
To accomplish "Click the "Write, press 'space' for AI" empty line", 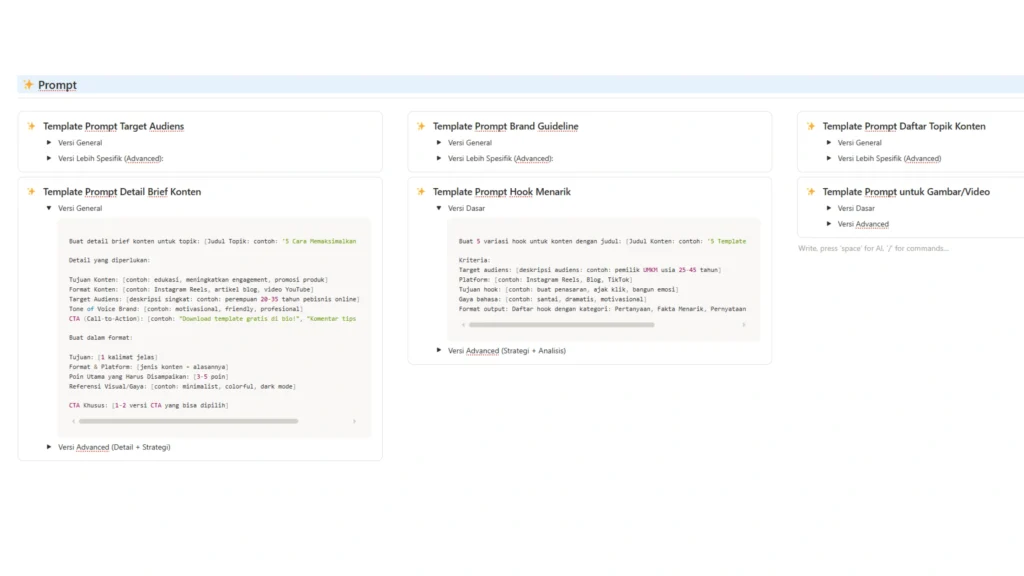I will [873, 248].
